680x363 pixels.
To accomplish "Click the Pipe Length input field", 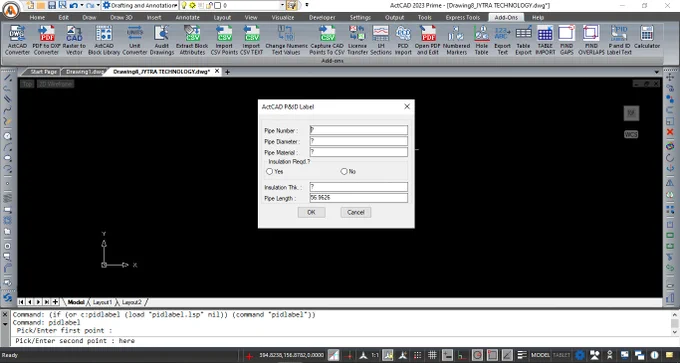I will [x=358, y=198].
